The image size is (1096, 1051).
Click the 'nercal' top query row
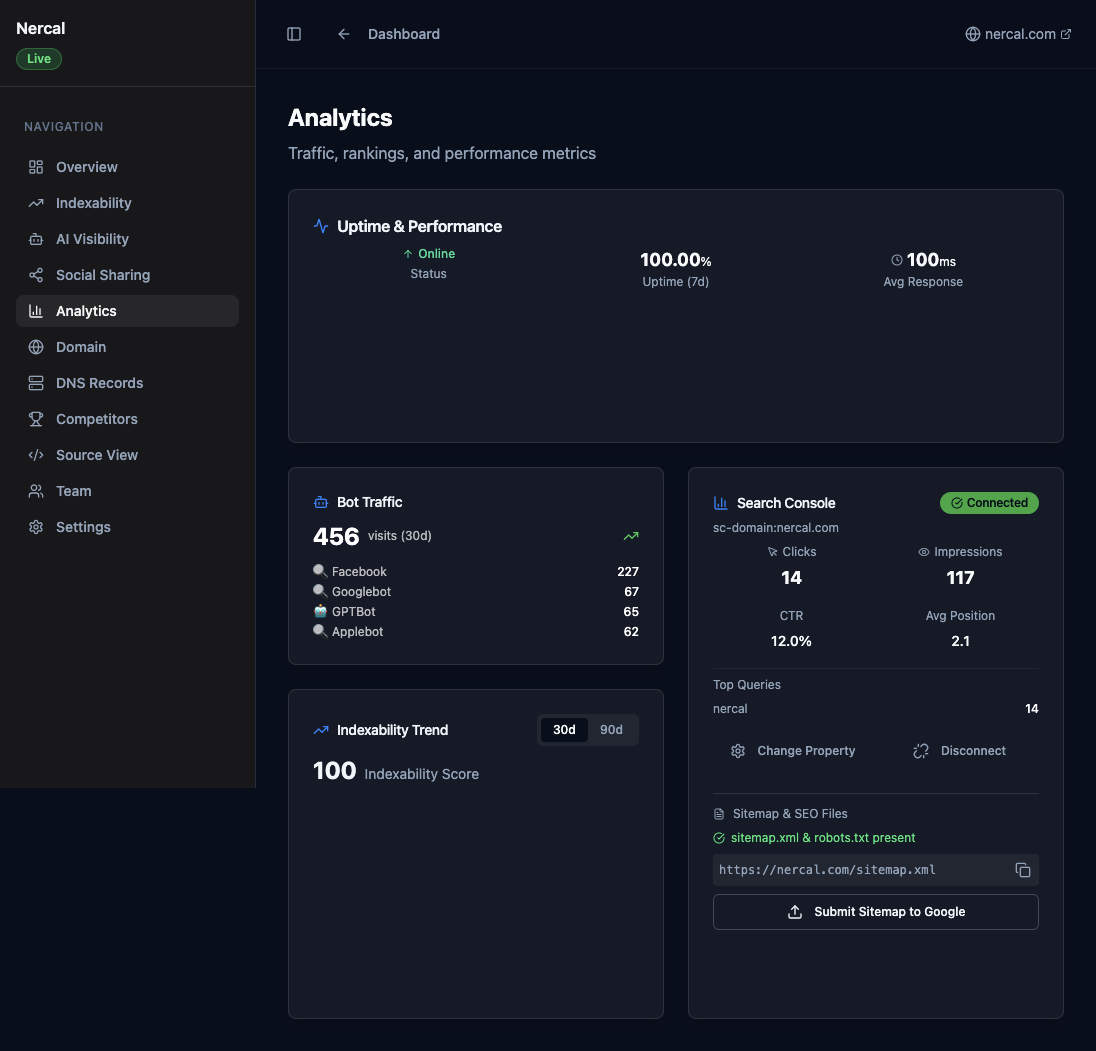coord(875,709)
